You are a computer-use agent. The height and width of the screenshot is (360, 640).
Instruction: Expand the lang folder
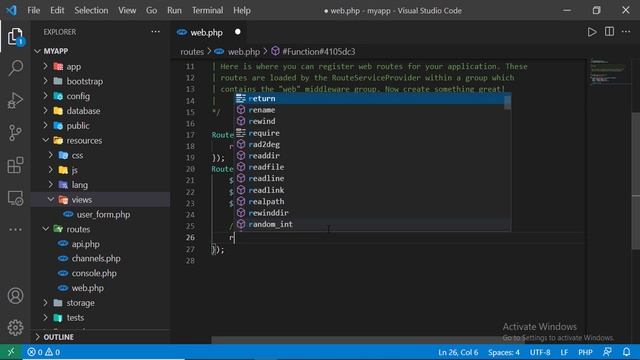[x=100, y=185]
